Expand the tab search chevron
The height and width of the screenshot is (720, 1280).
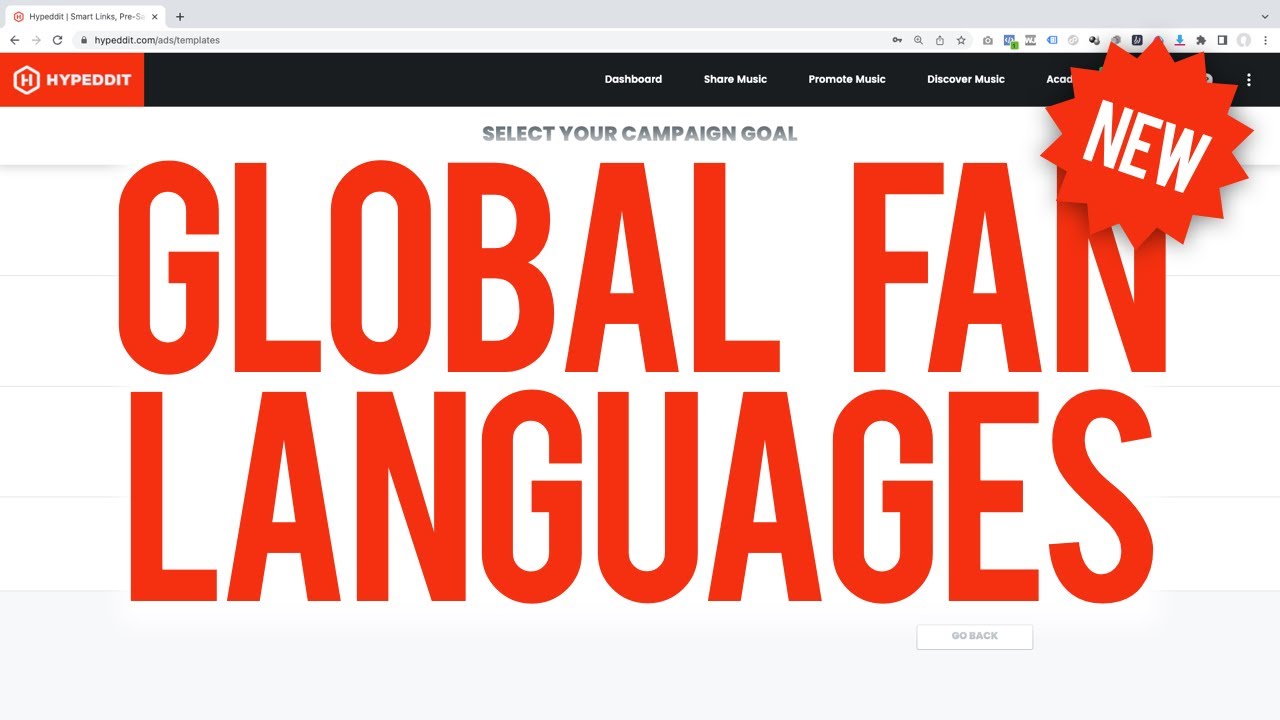pyautogui.click(x=1265, y=17)
